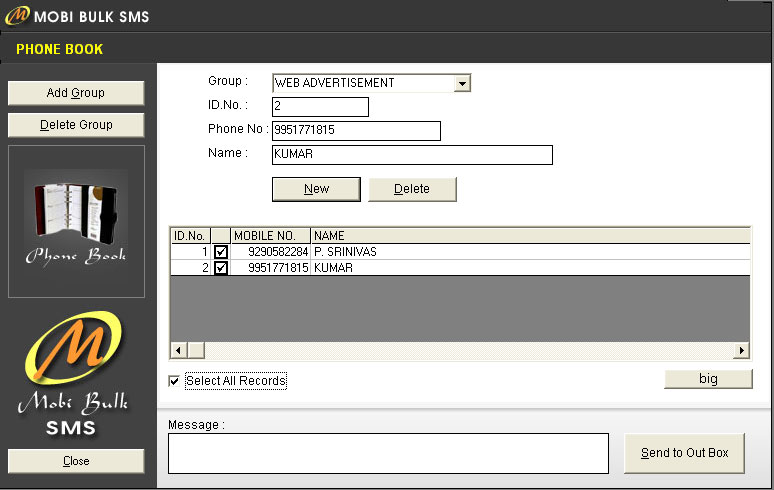Click the ID.No. column header

(191, 235)
